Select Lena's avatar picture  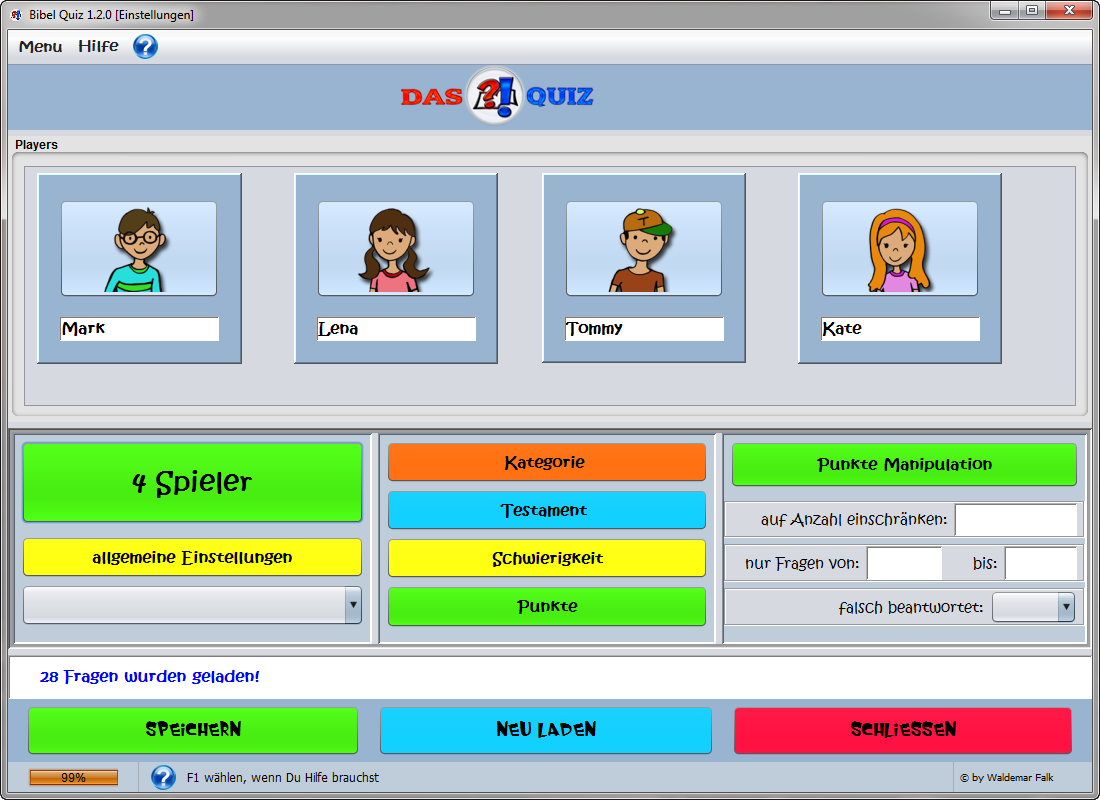(395, 249)
